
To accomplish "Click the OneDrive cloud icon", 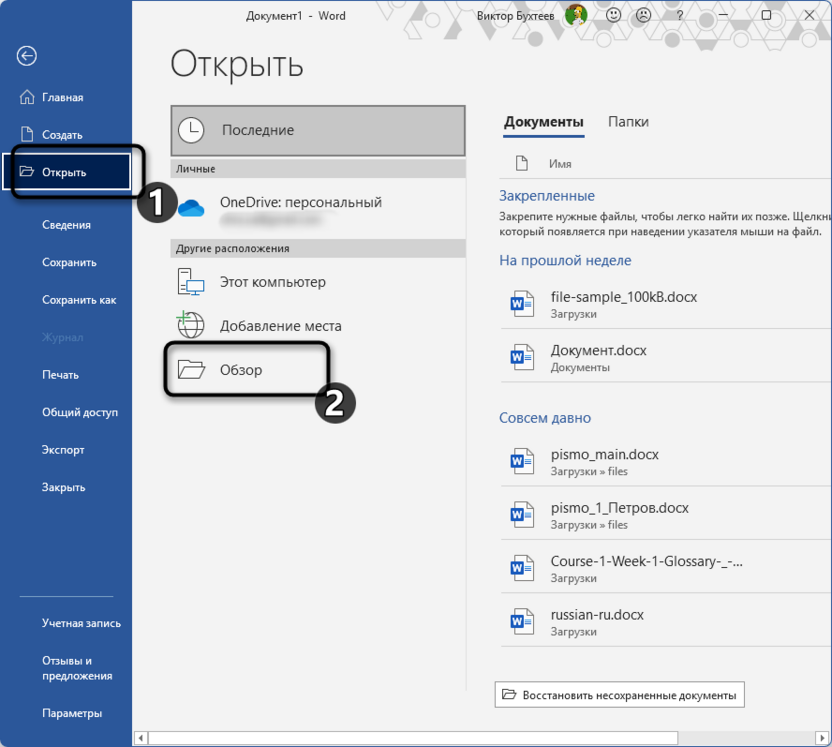I will click(191, 208).
